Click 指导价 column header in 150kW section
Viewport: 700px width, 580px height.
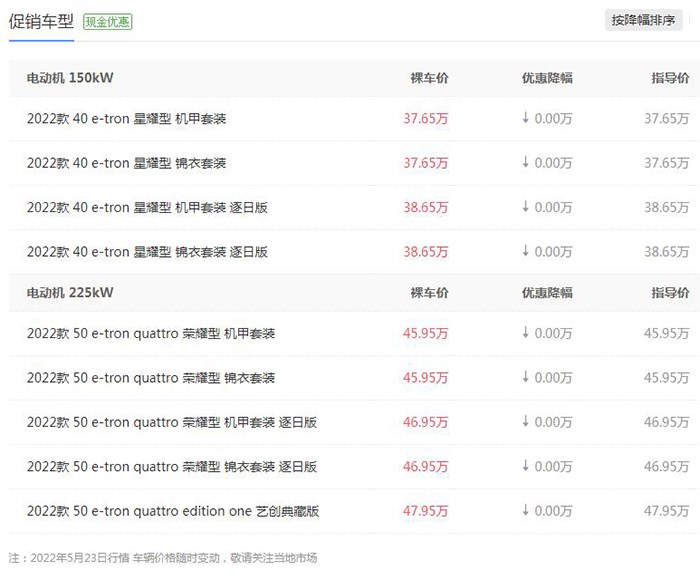click(670, 78)
